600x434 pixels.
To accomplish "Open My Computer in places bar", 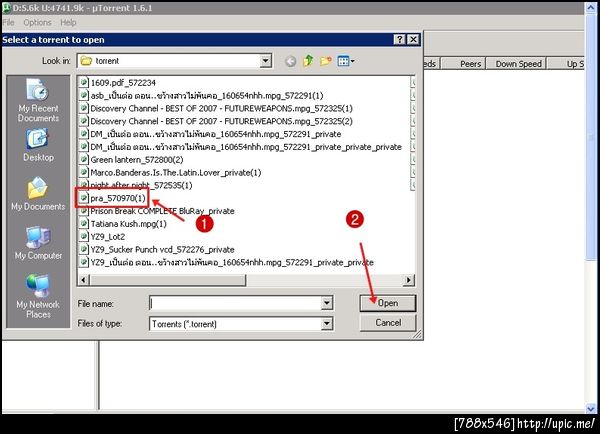I will coord(38,243).
